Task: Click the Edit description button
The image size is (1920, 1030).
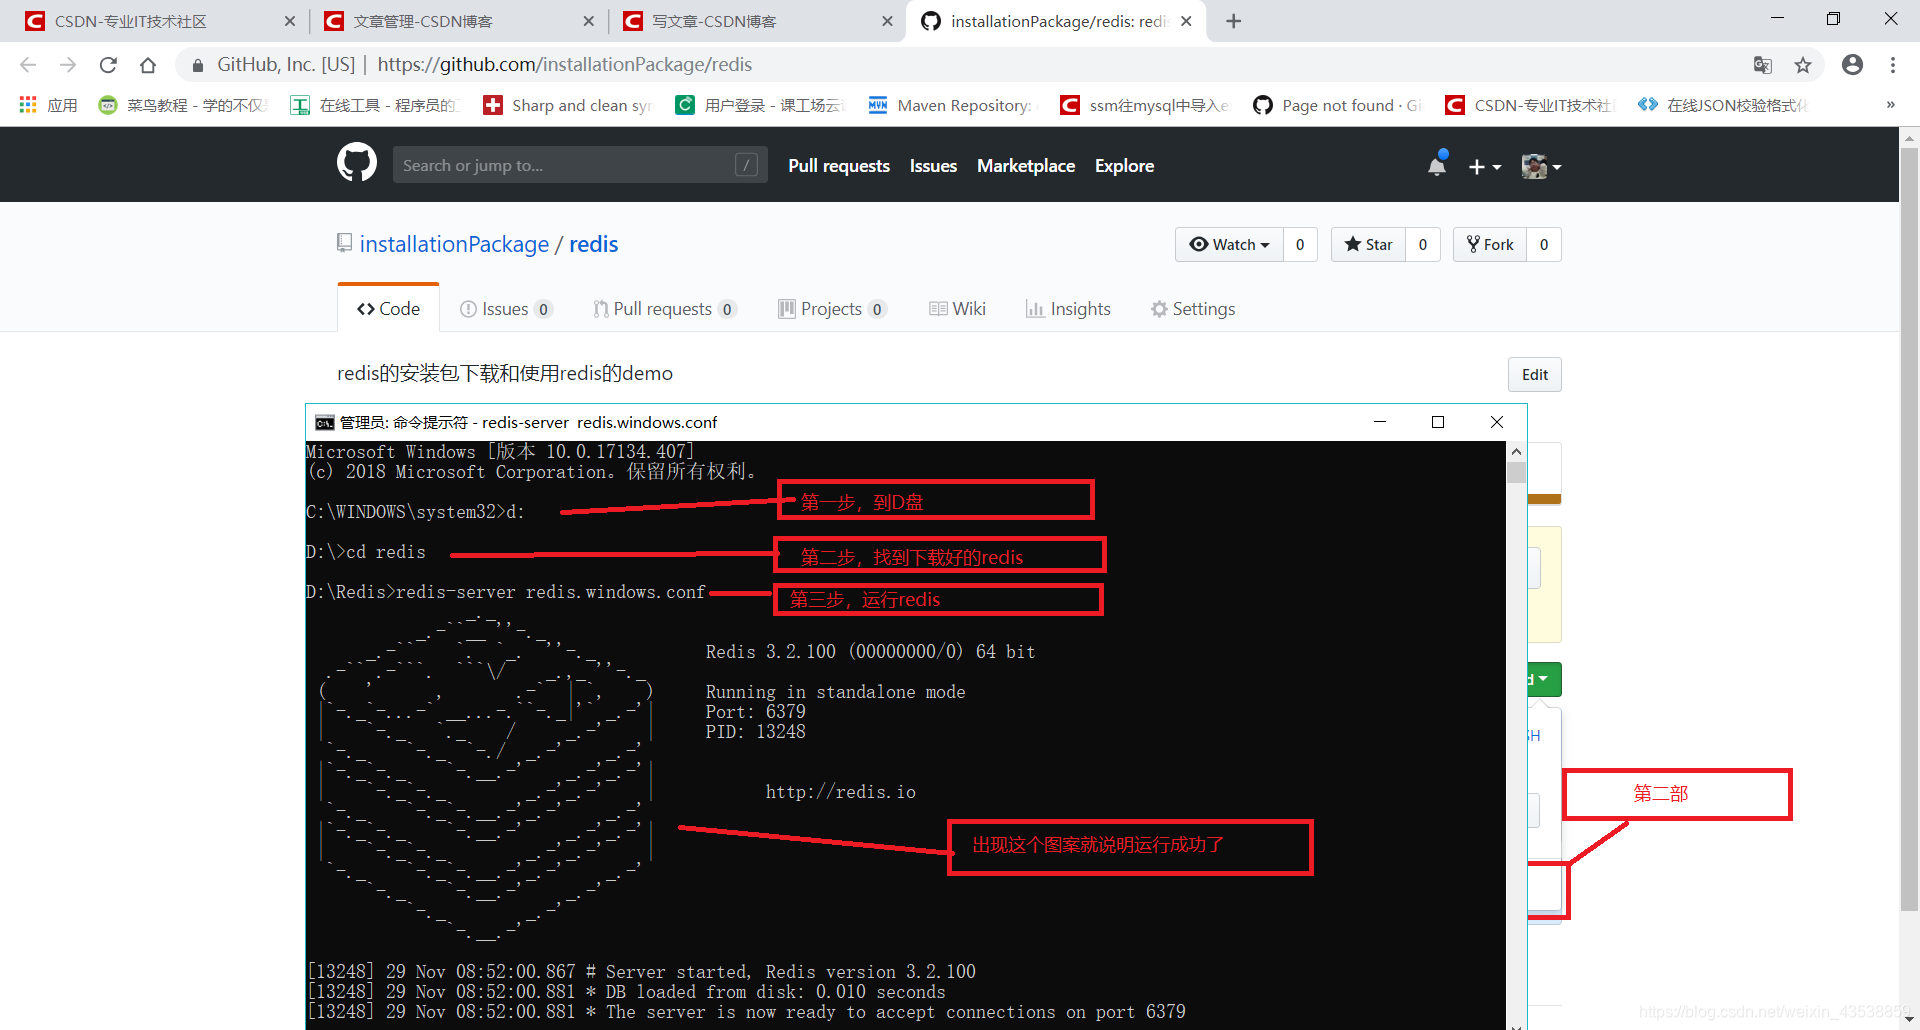Action: [x=1534, y=374]
